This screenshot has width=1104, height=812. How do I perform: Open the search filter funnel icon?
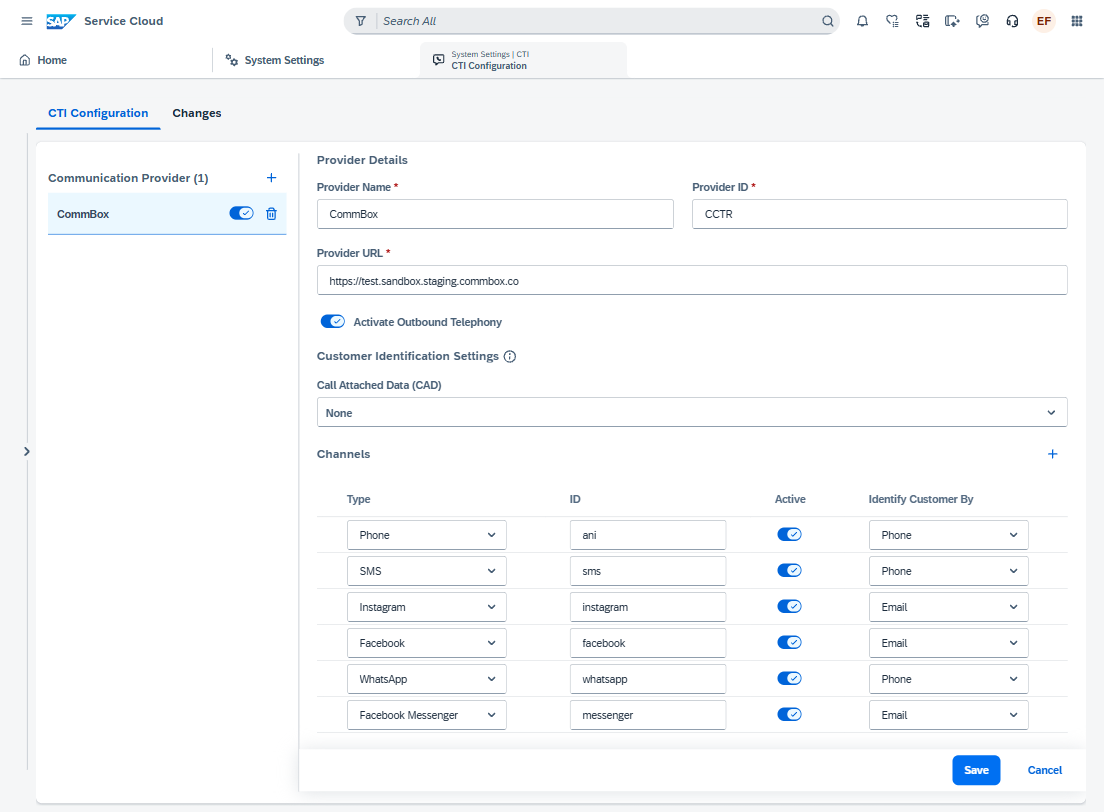[x=360, y=21]
